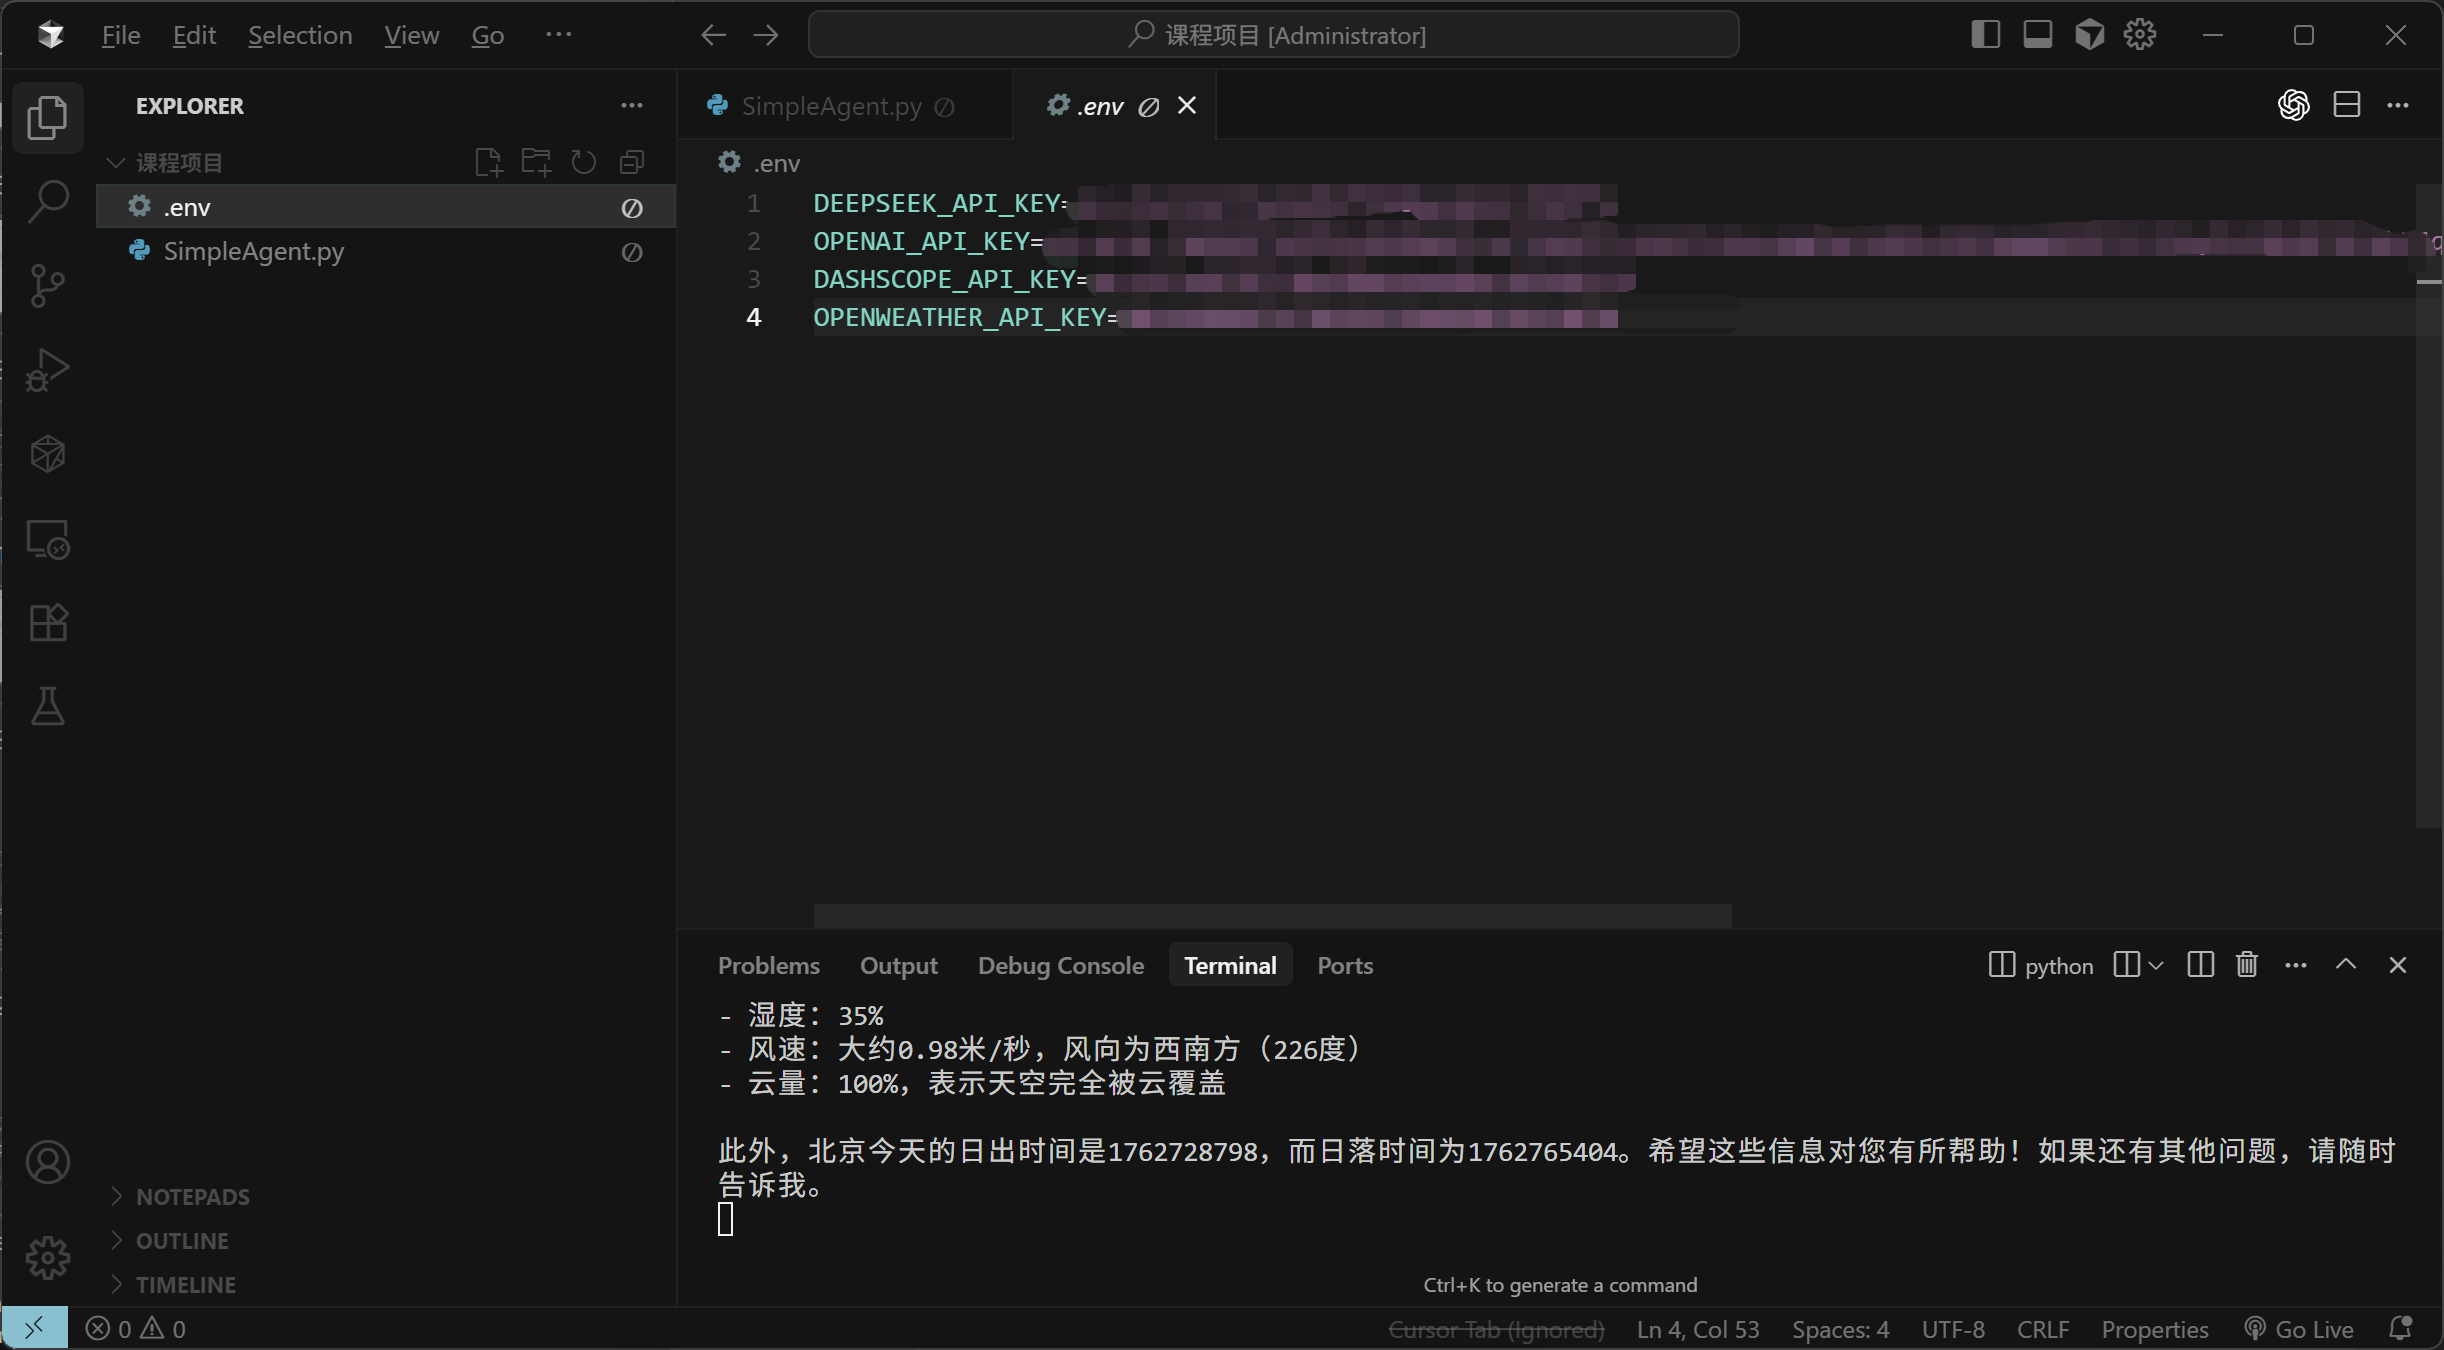This screenshot has height=1350, width=2444.
Task: Go forward with the right arrow
Action: coord(766,36)
